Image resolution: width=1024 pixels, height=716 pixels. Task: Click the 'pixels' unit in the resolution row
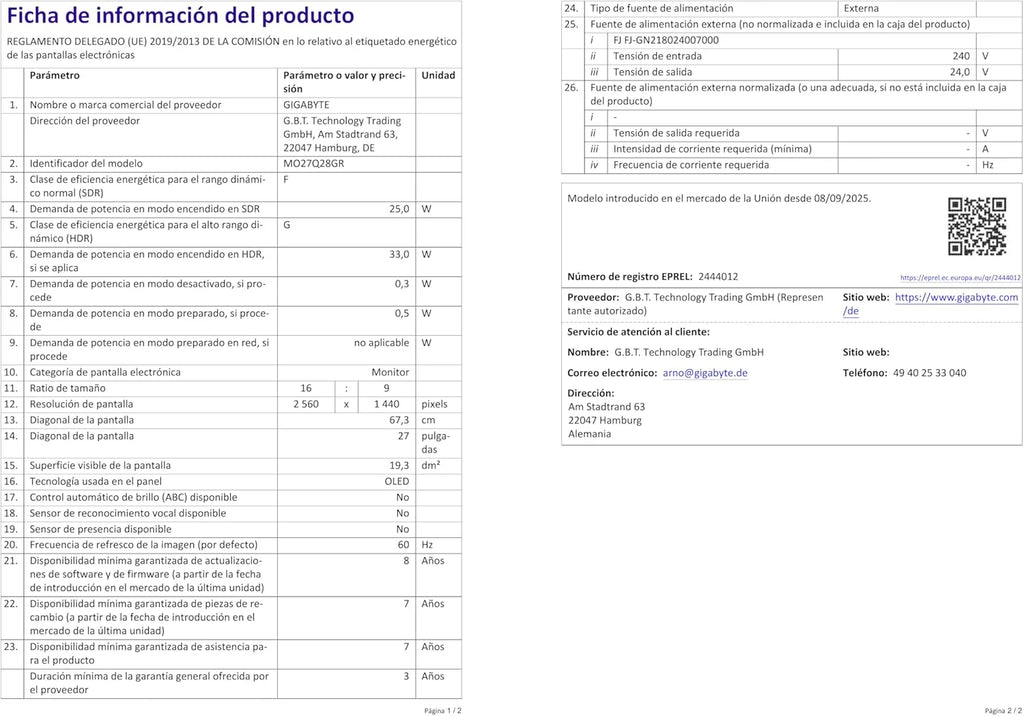(x=434, y=404)
